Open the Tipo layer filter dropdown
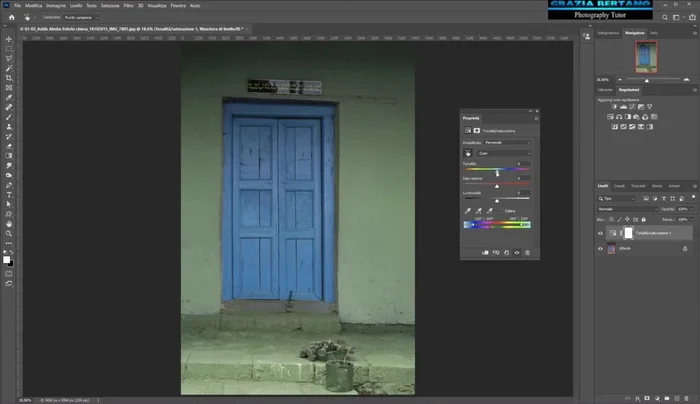Viewport: 700px width, 404px height. click(617, 199)
